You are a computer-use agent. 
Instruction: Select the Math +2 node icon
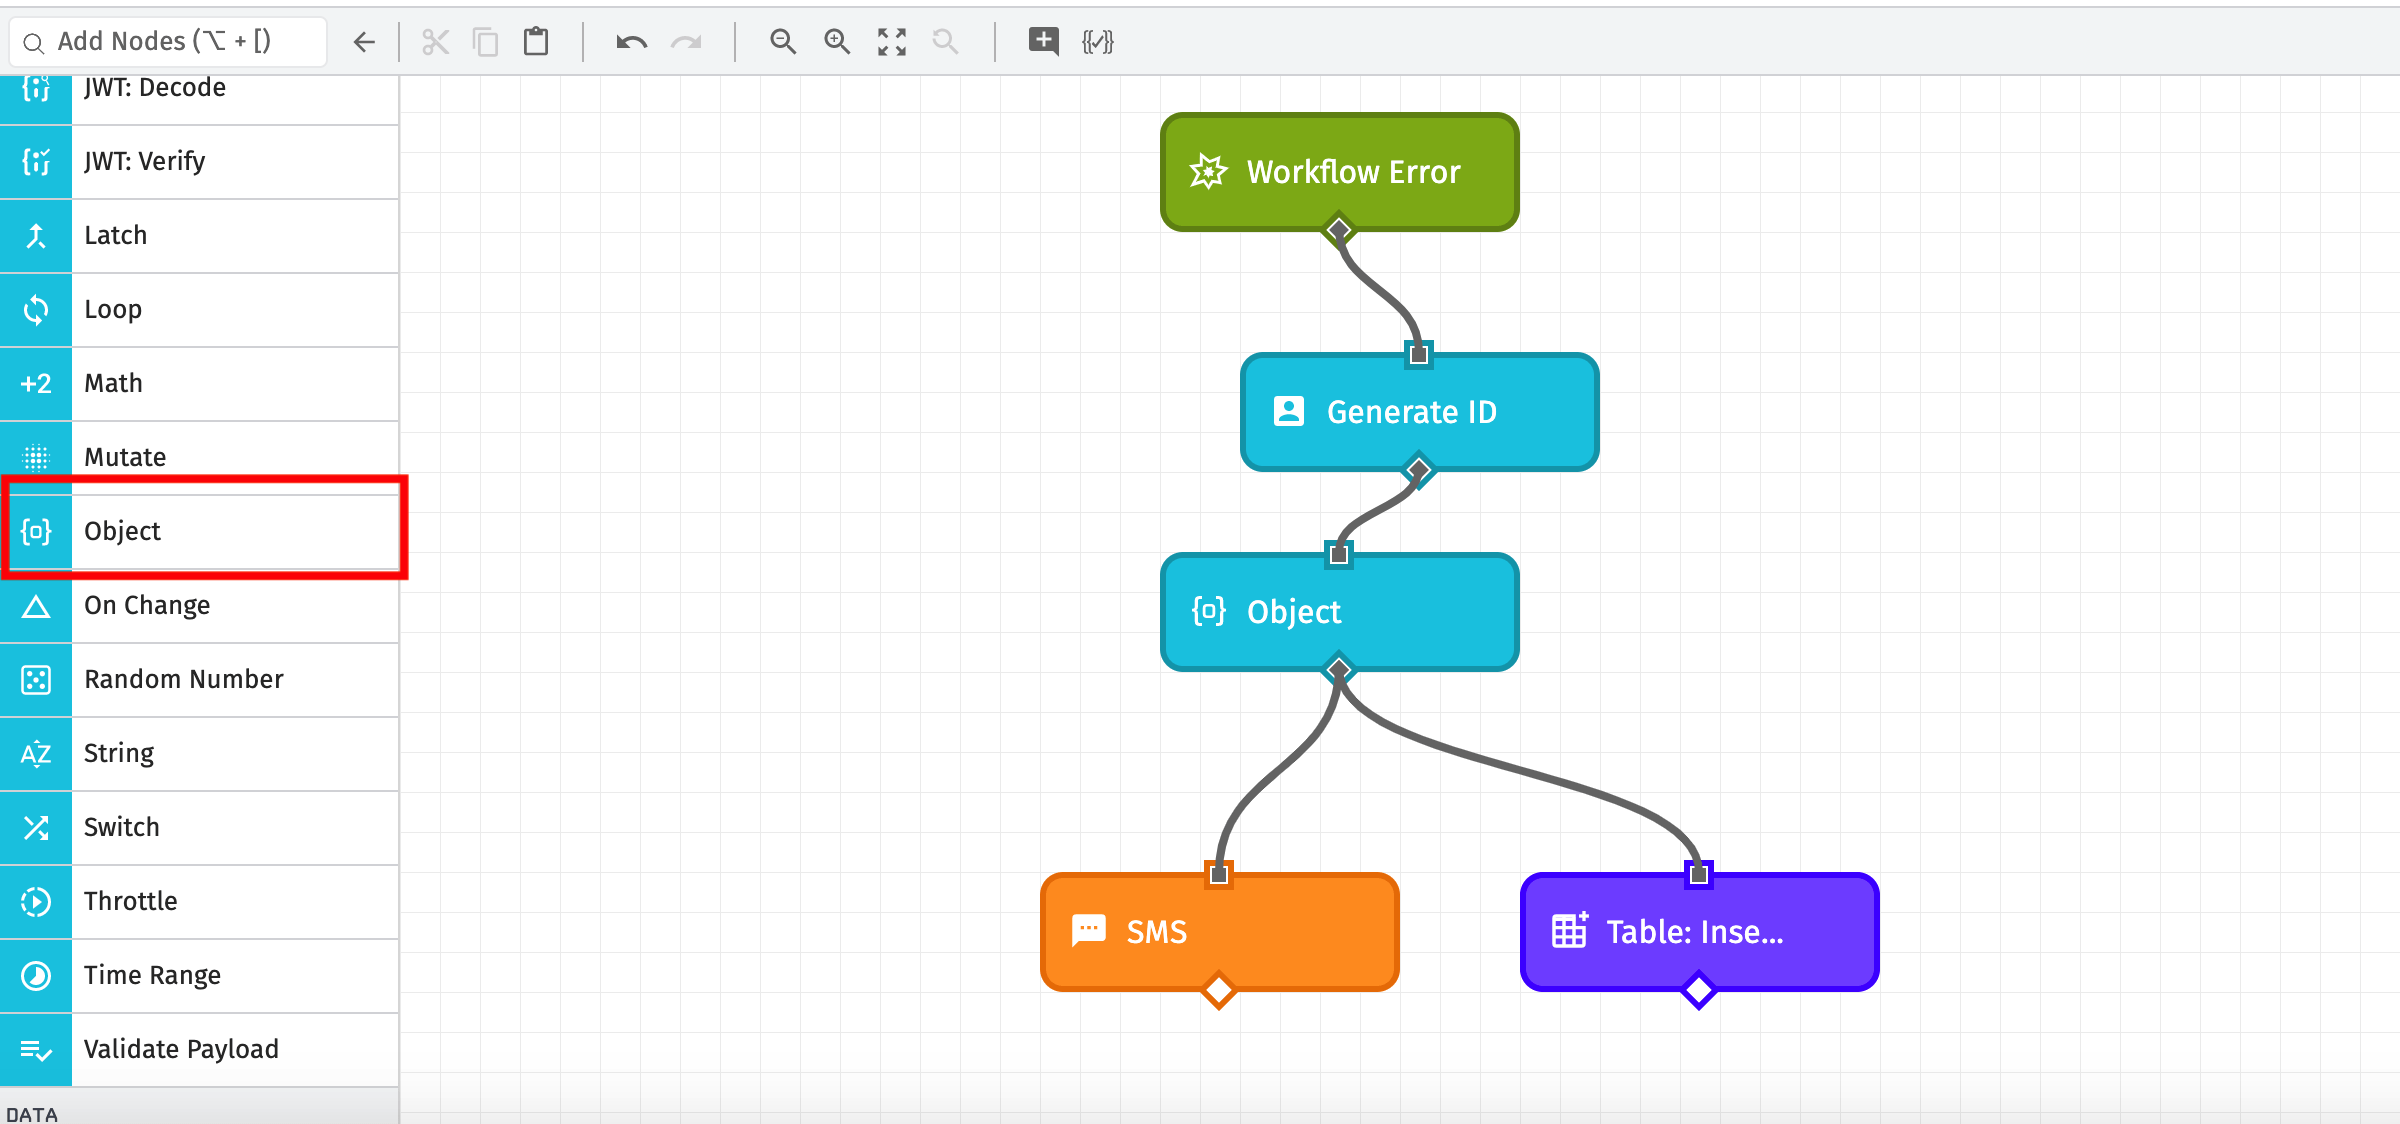(36, 383)
